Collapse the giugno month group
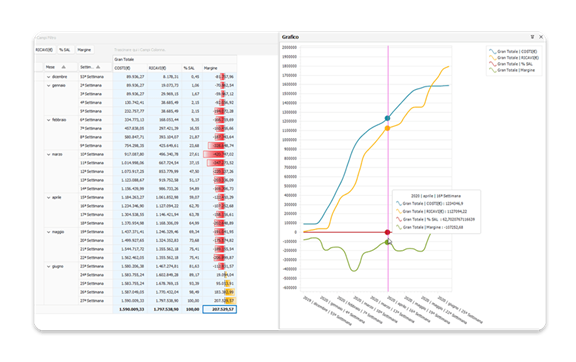The width and height of the screenshot is (576, 362). pos(48,266)
